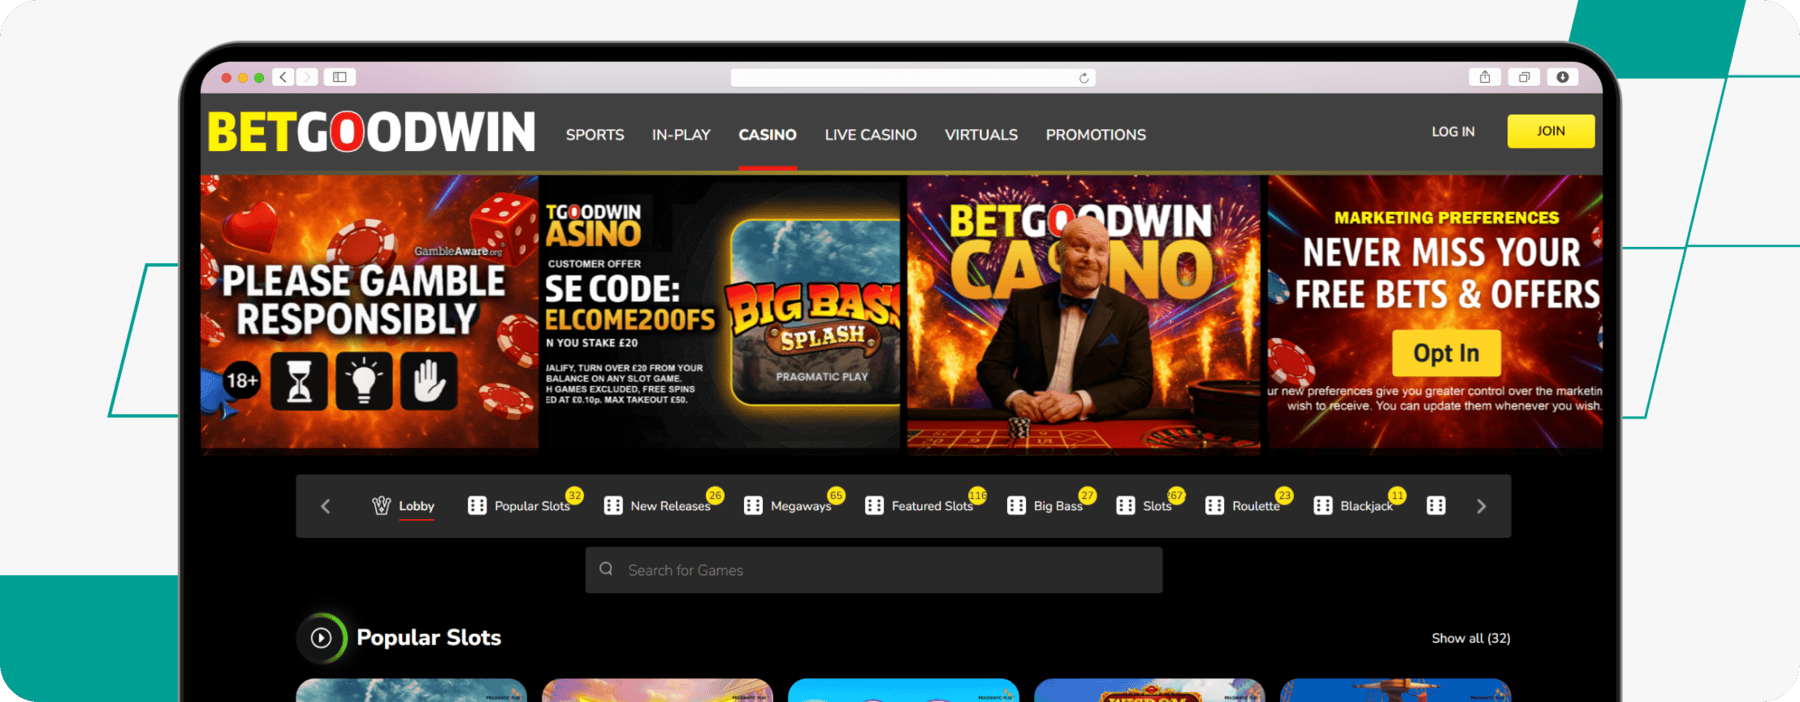Click the browser show tabs icon
This screenshot has height=702, width=1800.
click(1524, 77)
